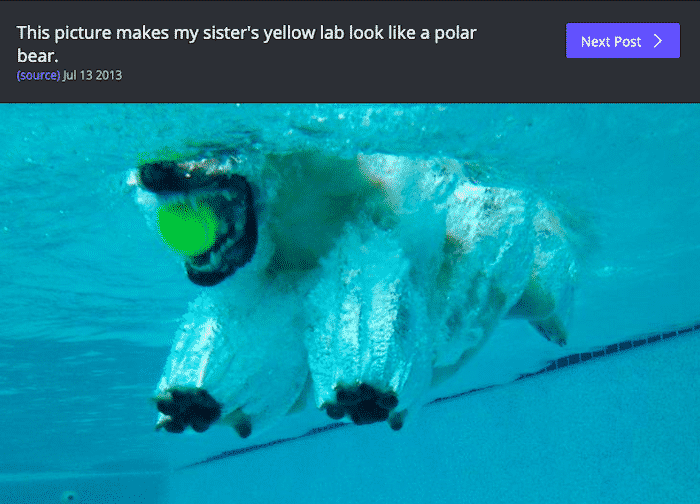Screen dimensions: 700x504
Task: Click the word "bear." in the title
Action: (38, 56)
